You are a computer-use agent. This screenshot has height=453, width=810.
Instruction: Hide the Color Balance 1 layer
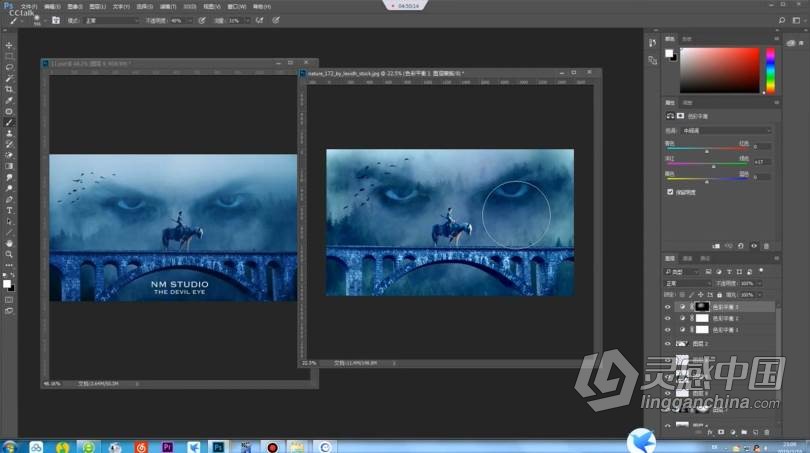pos(667,330)
